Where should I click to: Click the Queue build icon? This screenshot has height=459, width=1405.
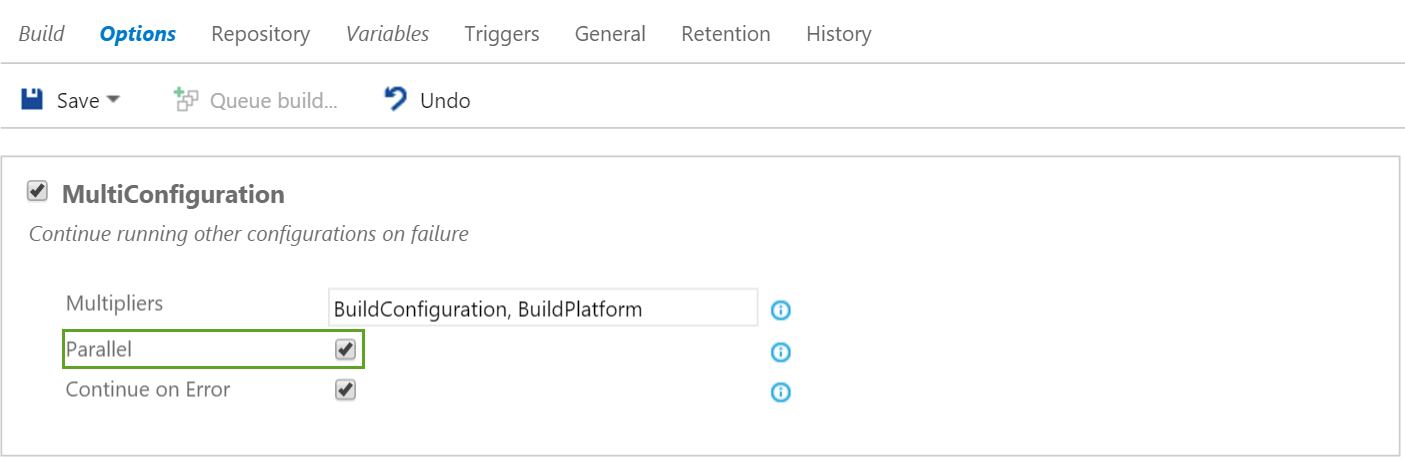pyautogui.click(x=185, y=100)
